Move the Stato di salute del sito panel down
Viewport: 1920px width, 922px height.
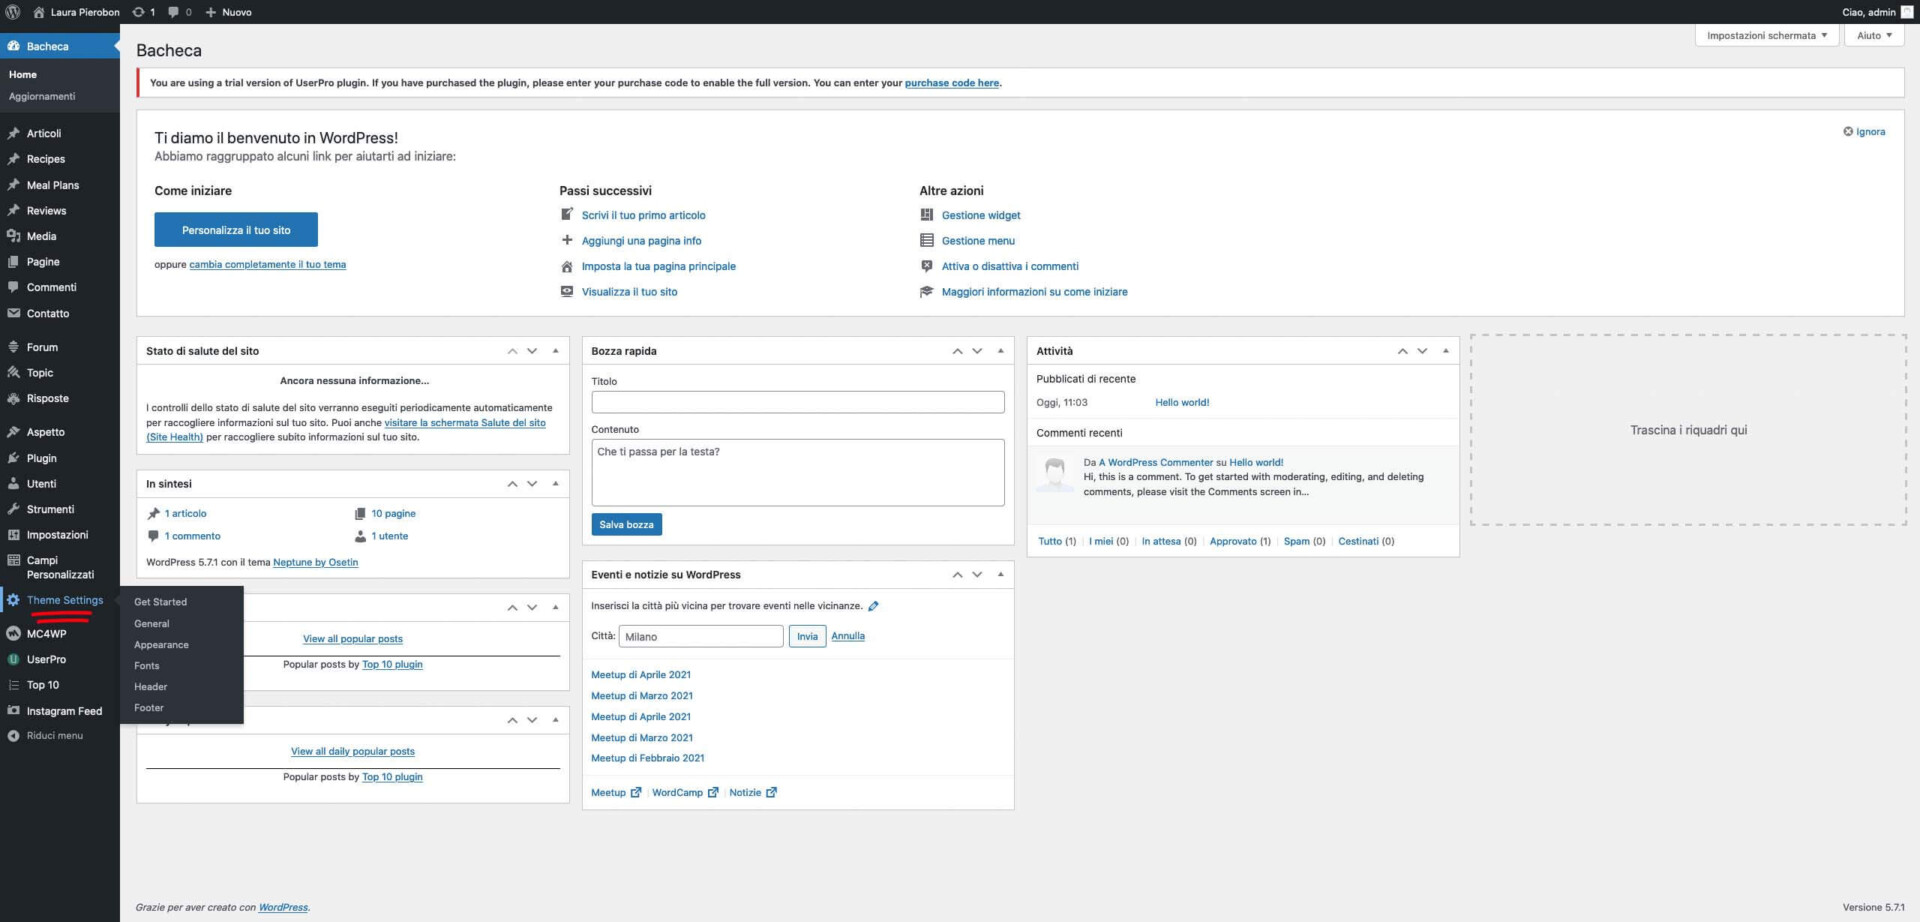[x=532, y=351]
